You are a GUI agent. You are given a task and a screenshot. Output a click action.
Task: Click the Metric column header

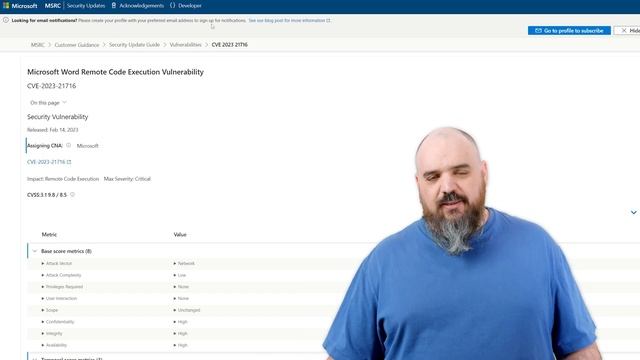pyautogui.click(x=49, y=235)
